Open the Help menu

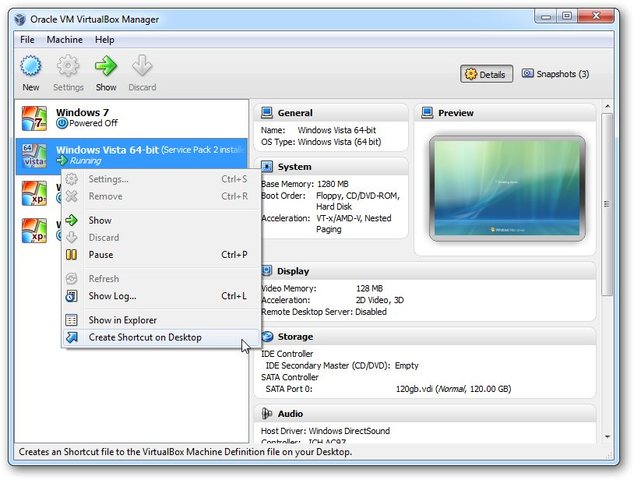104,40
